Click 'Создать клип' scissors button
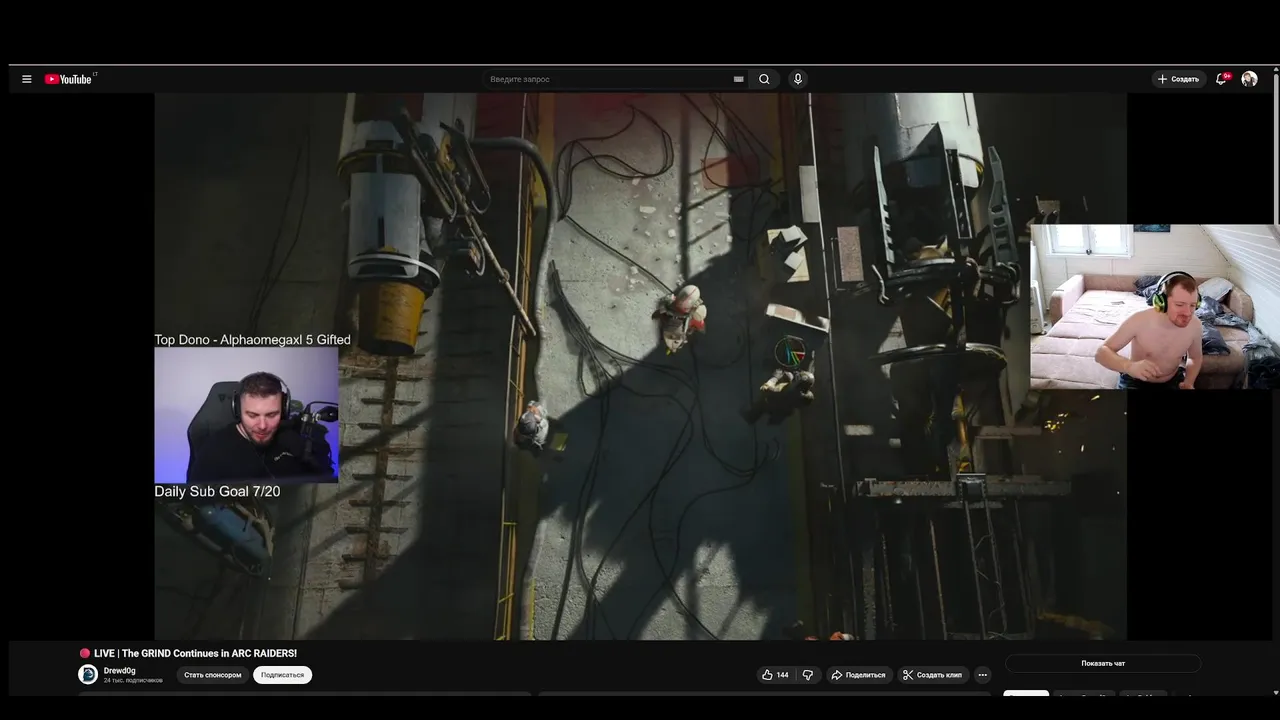1280x720 pixels. [x=932, y=675]
